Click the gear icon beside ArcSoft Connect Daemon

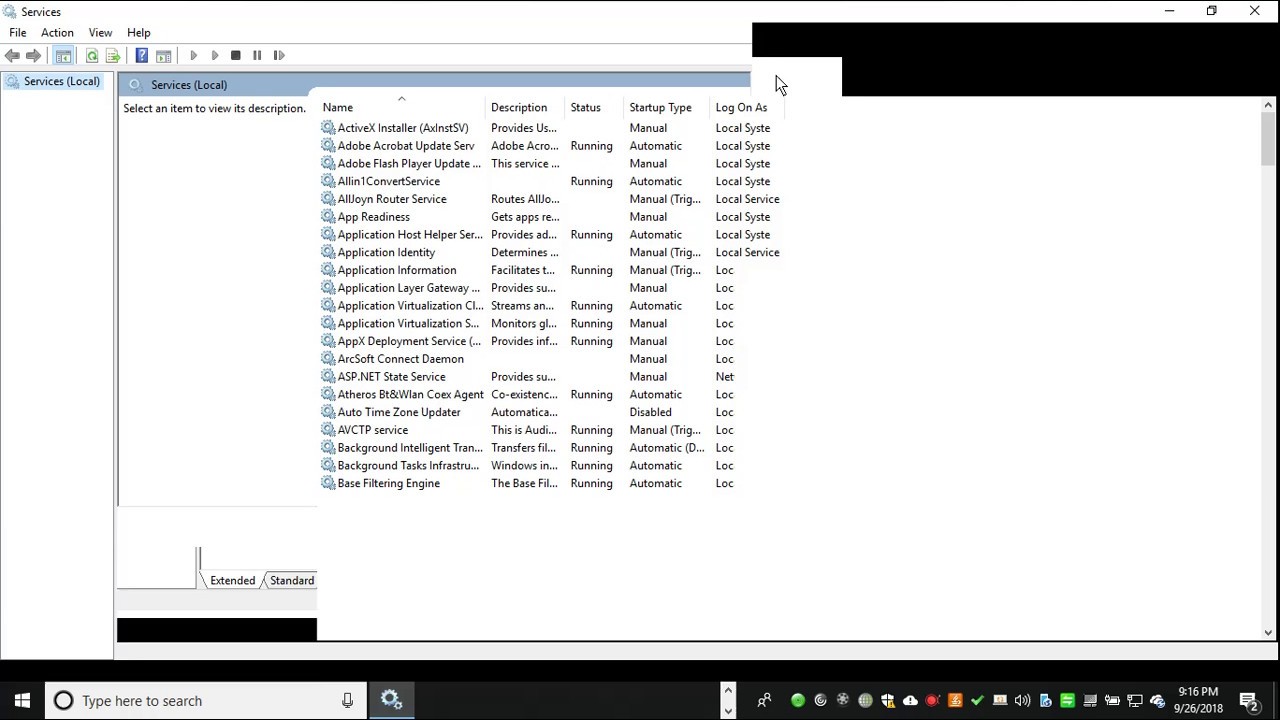[328, 359]
